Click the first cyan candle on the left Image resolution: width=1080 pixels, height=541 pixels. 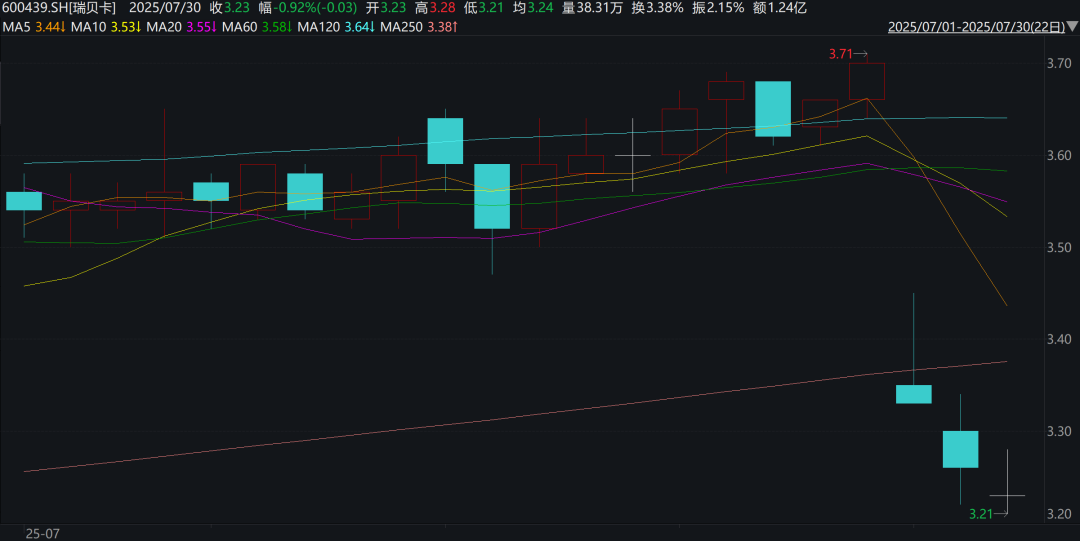point(24,201)
